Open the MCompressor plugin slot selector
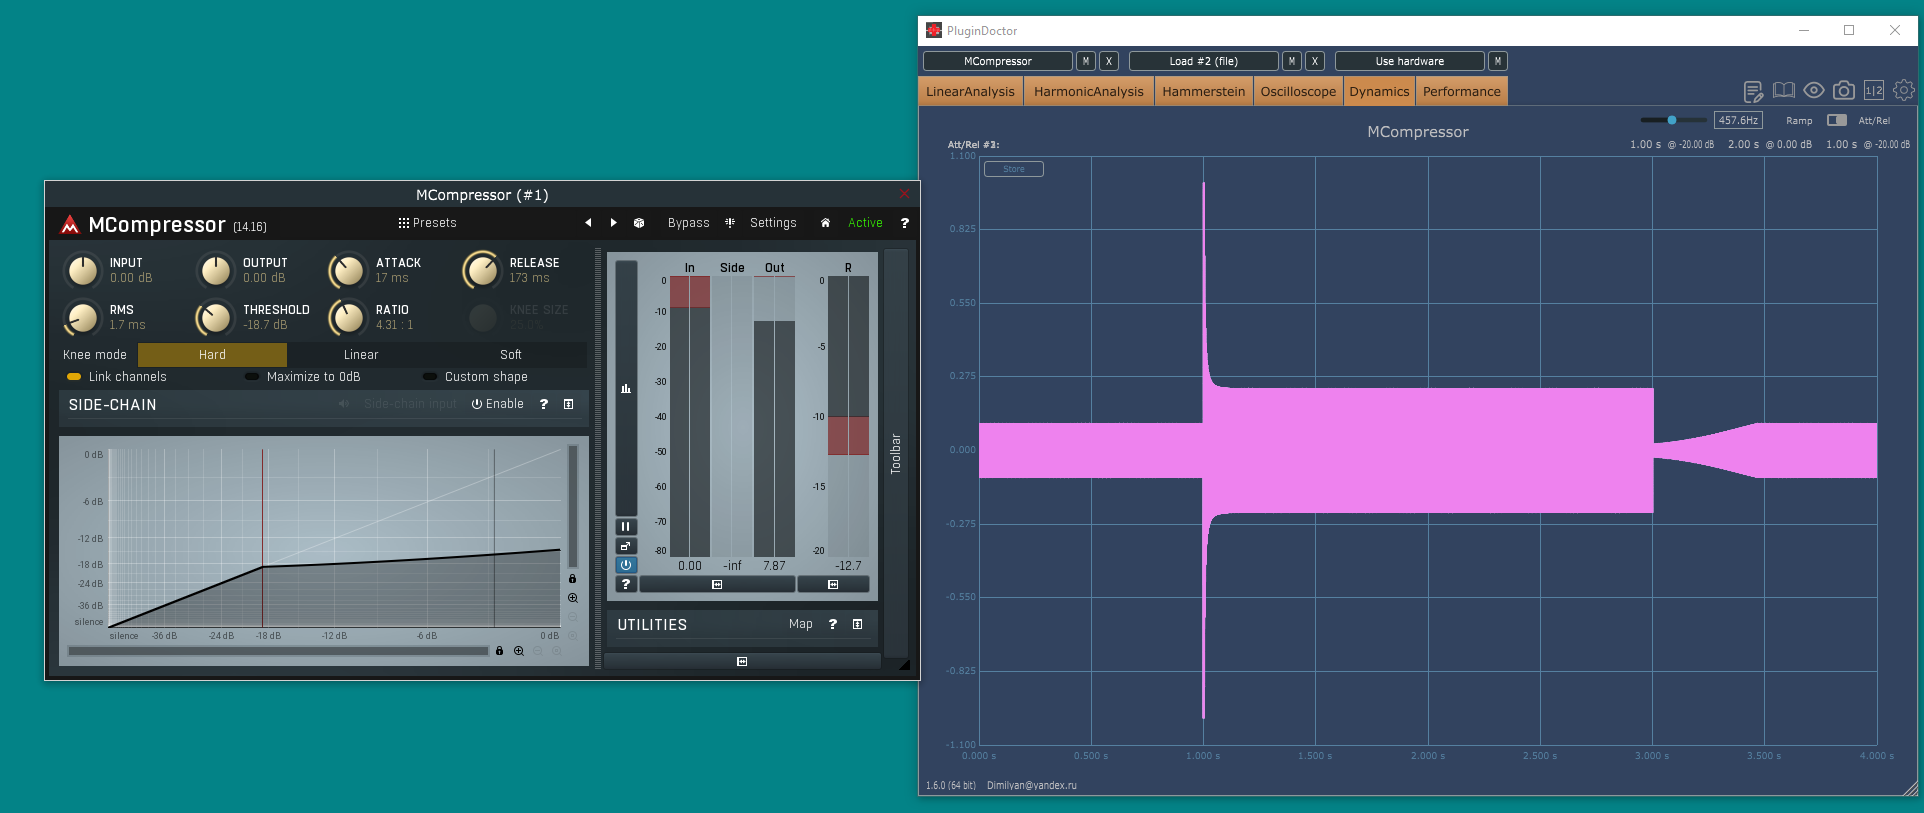The height and width of the screenshot is (813, 1924). pos(998,61)
